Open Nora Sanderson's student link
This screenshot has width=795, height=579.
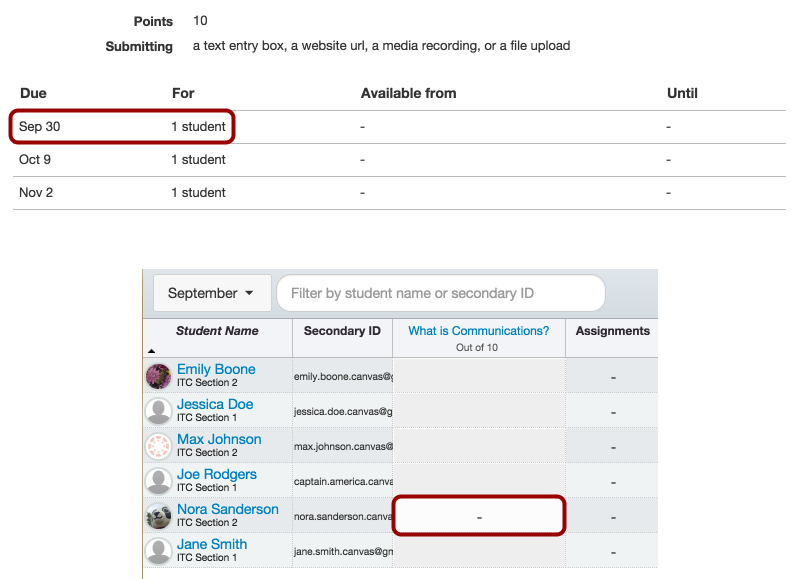pyautogui.click(x=227, y=510)
